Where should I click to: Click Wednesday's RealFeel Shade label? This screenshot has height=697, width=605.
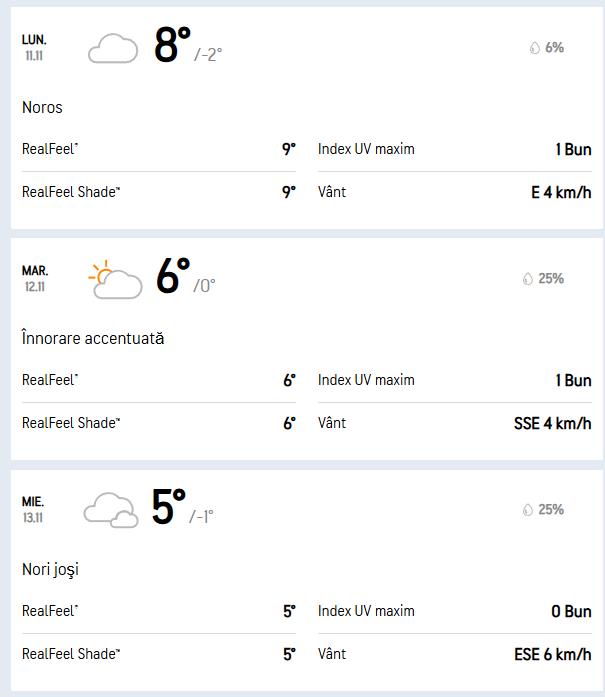pos(71,654)
